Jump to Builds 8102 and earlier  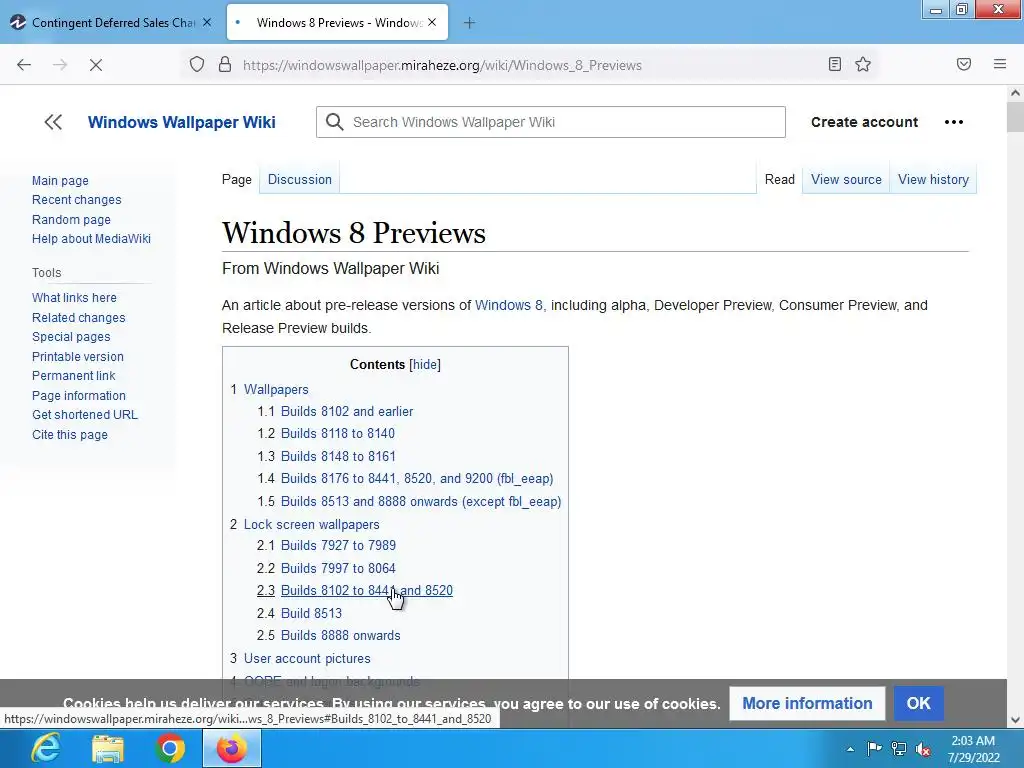[347, 411]
